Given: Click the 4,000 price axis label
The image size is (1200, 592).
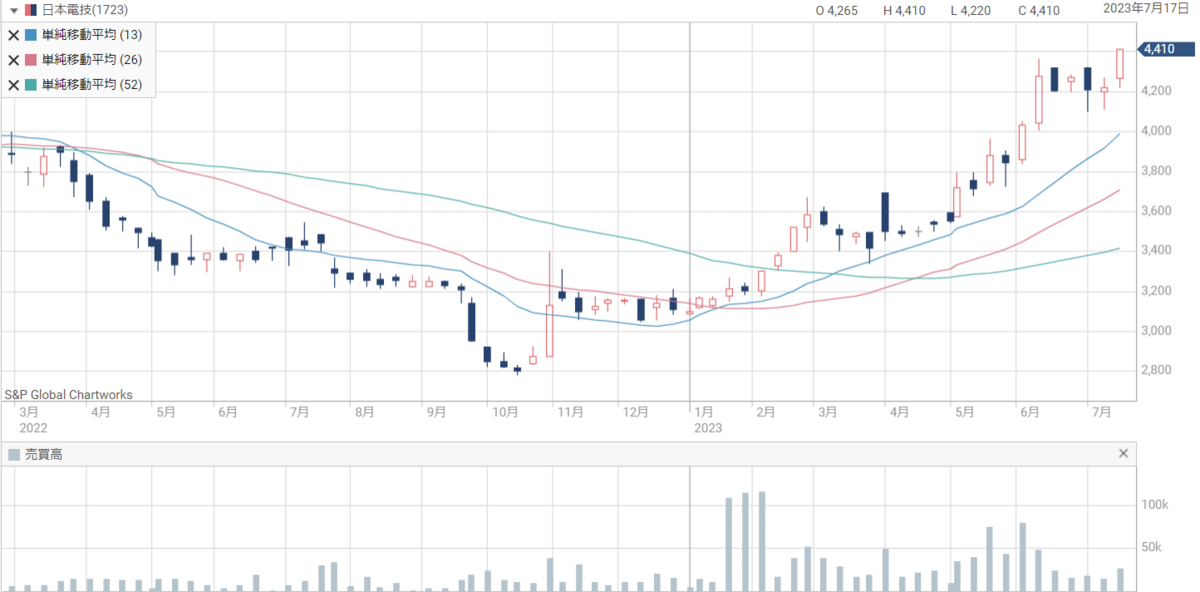Looking at the screenshot, I should click(x=1158, y=131).
